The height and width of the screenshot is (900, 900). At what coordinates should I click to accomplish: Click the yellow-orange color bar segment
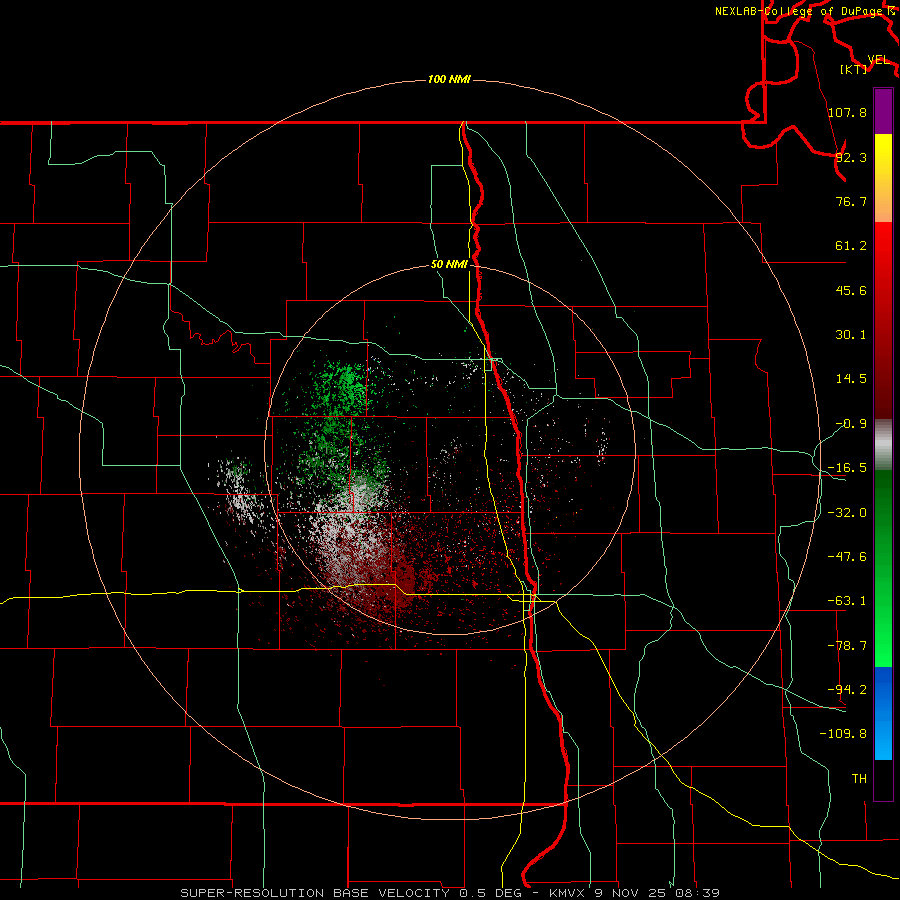click(x=883, y=178)
